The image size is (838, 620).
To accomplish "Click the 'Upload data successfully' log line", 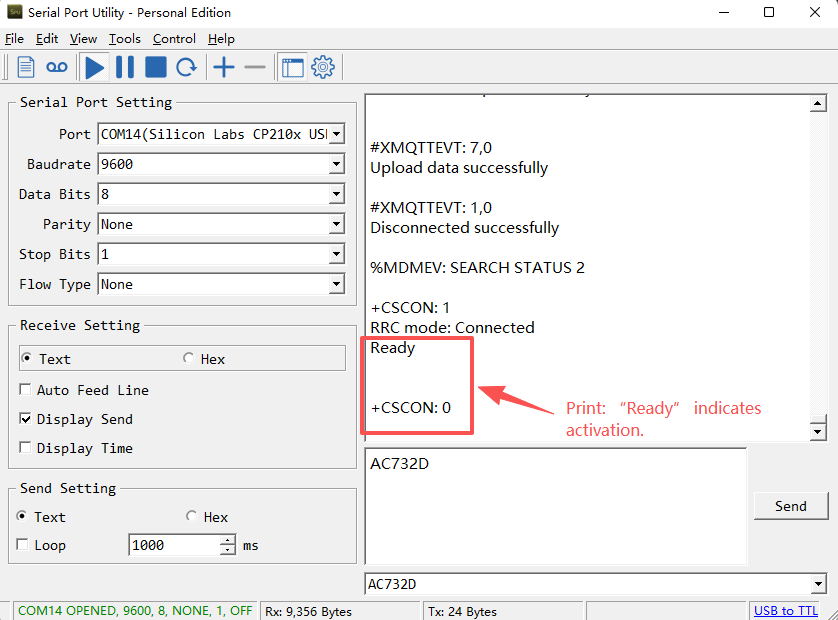I will click(x=459, y=168).
